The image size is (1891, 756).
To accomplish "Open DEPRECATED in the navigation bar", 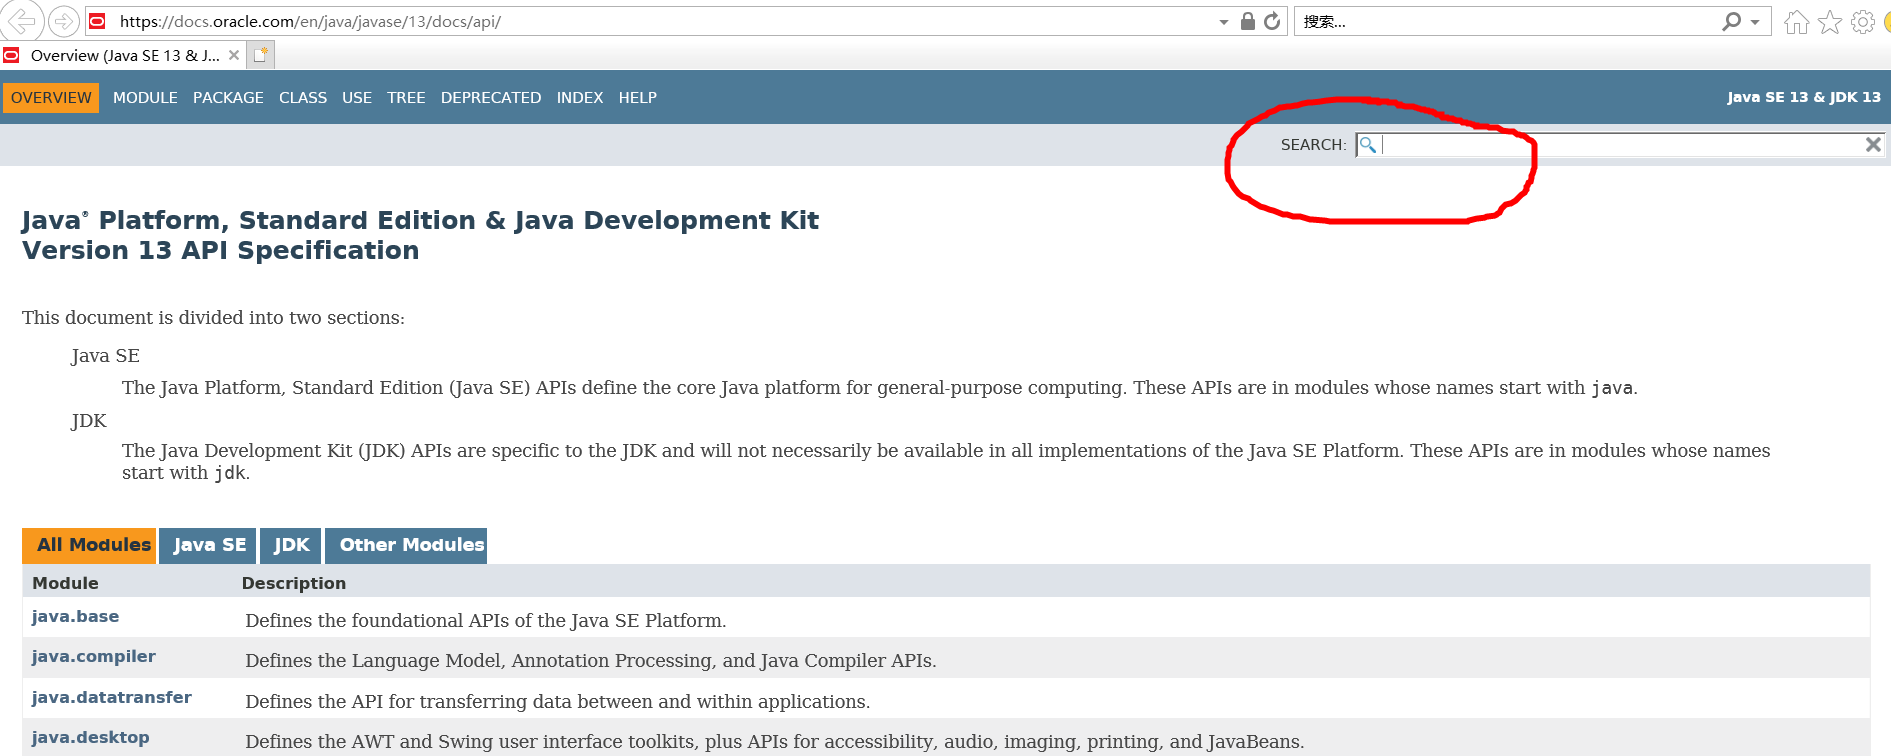I will click(491, 98).
